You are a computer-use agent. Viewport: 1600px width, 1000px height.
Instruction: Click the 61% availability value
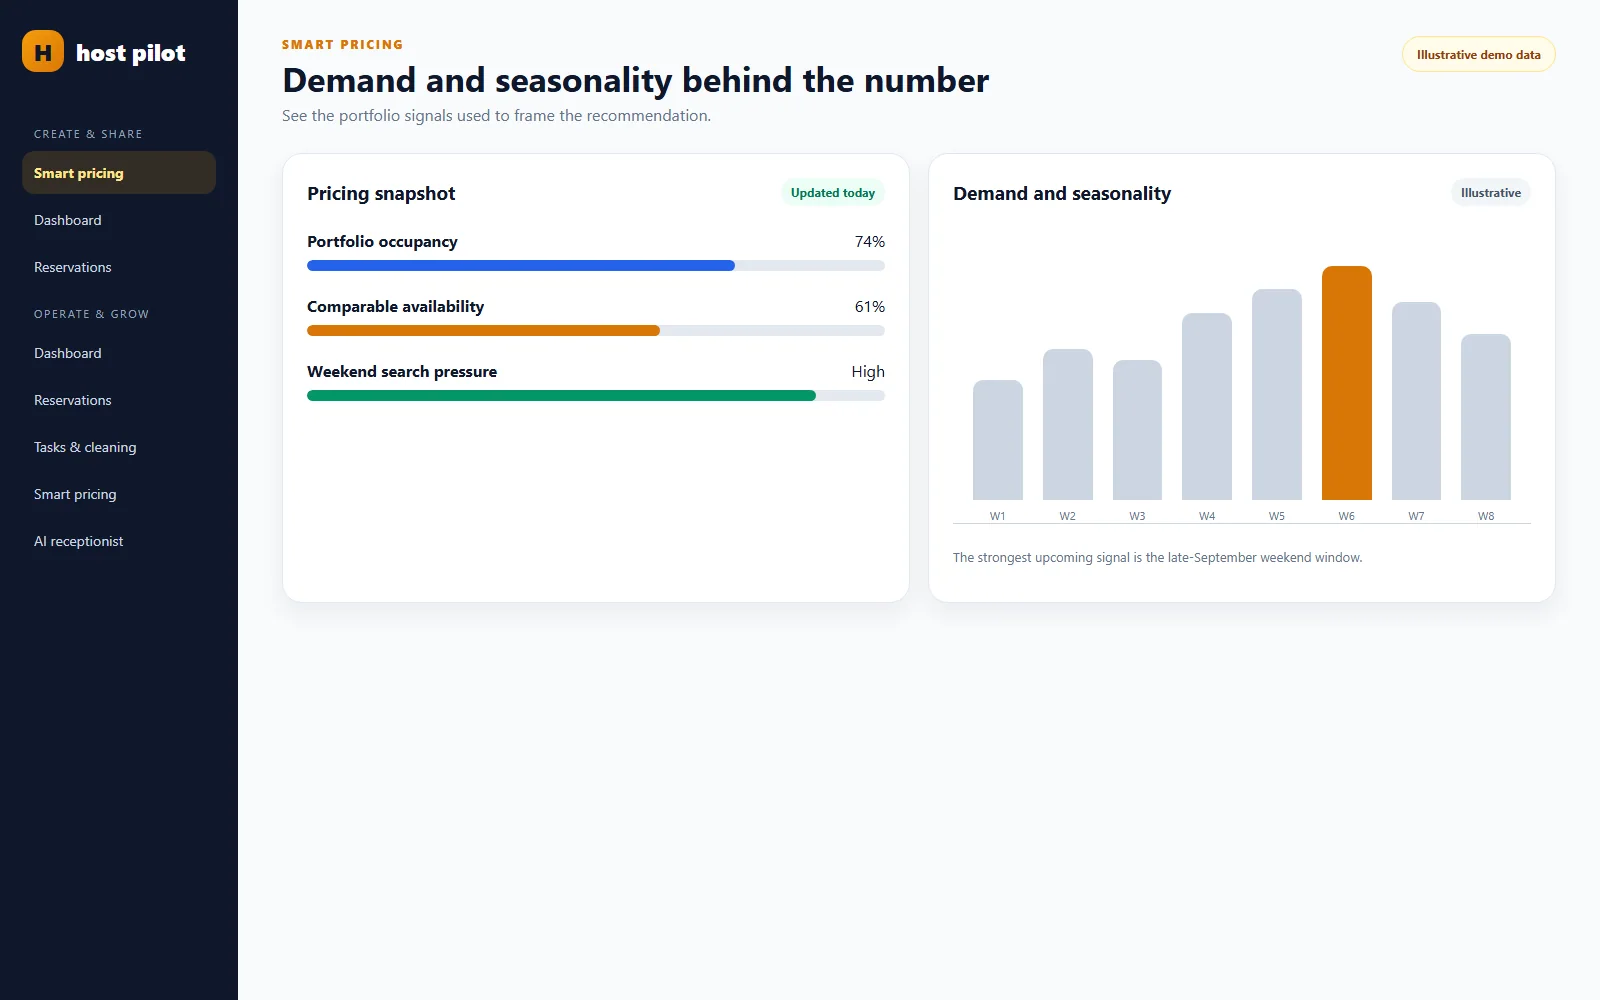click(x=870, y=307)
